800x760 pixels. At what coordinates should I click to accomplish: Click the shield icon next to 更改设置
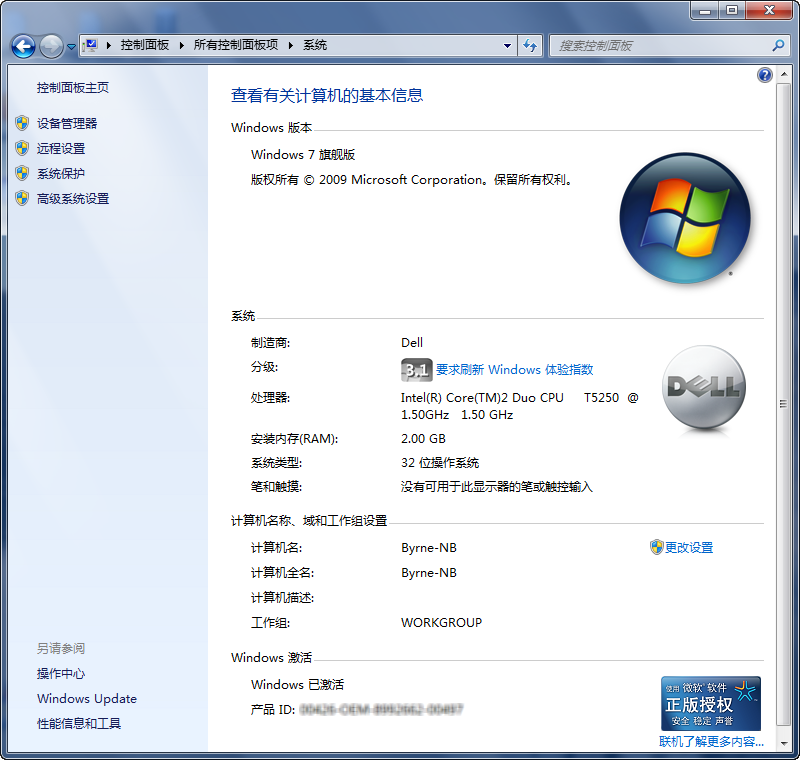click(656, 547)
